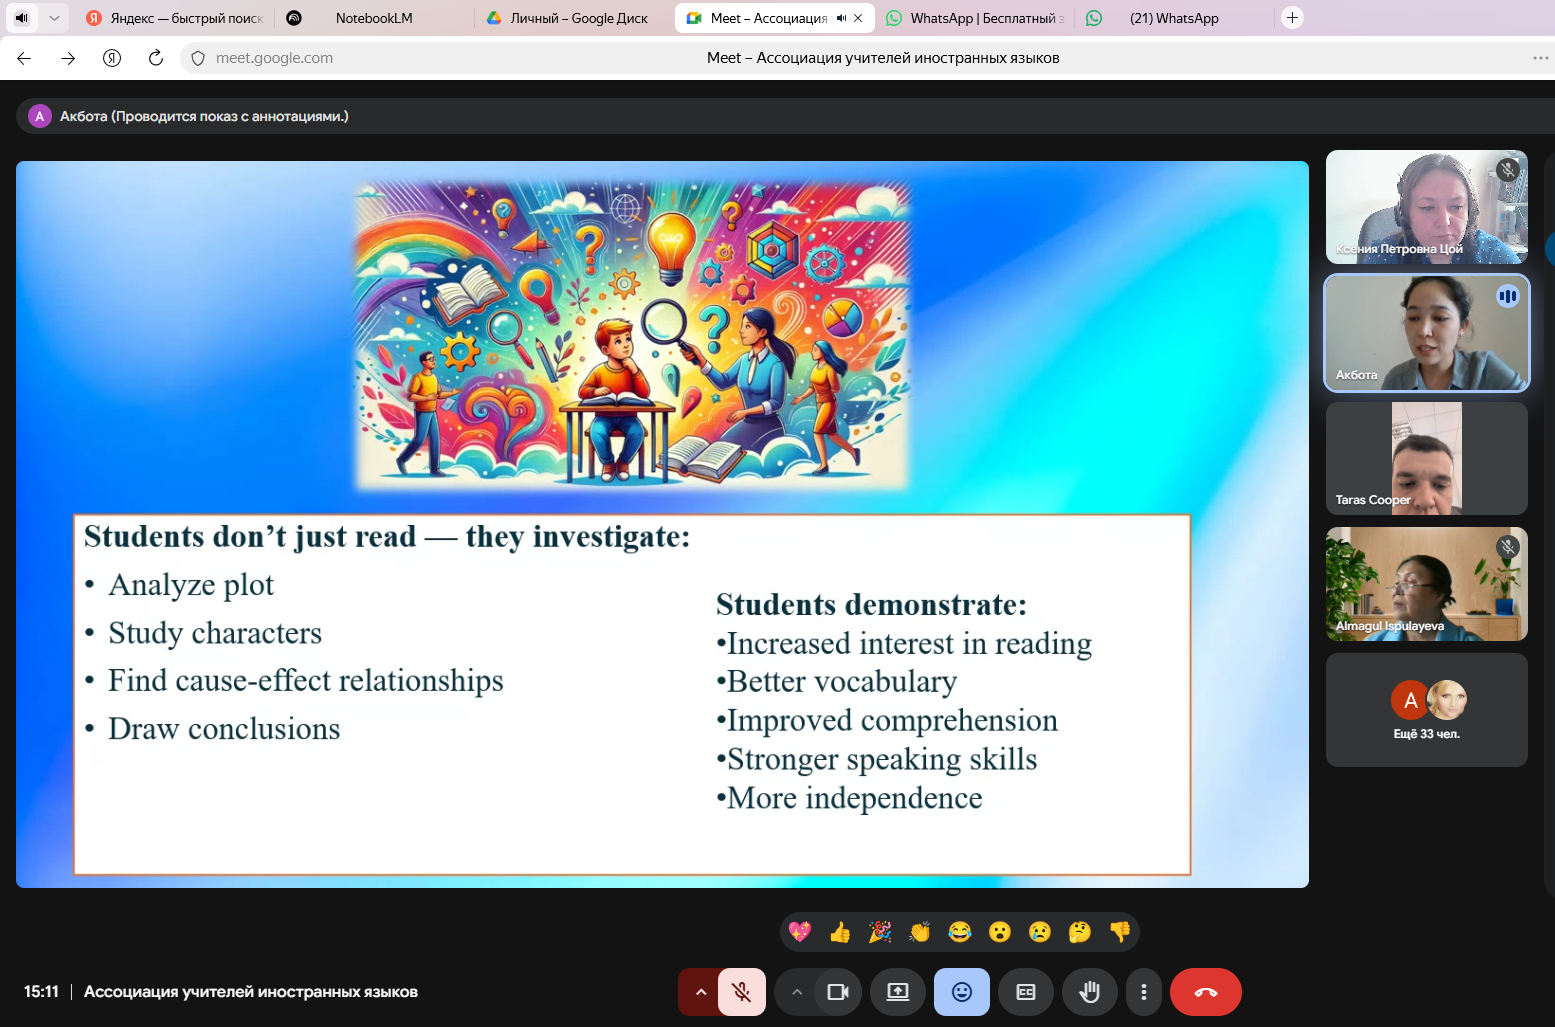
Task: Open the browser tab list dropdown arrow
Action: coord(54,18)
